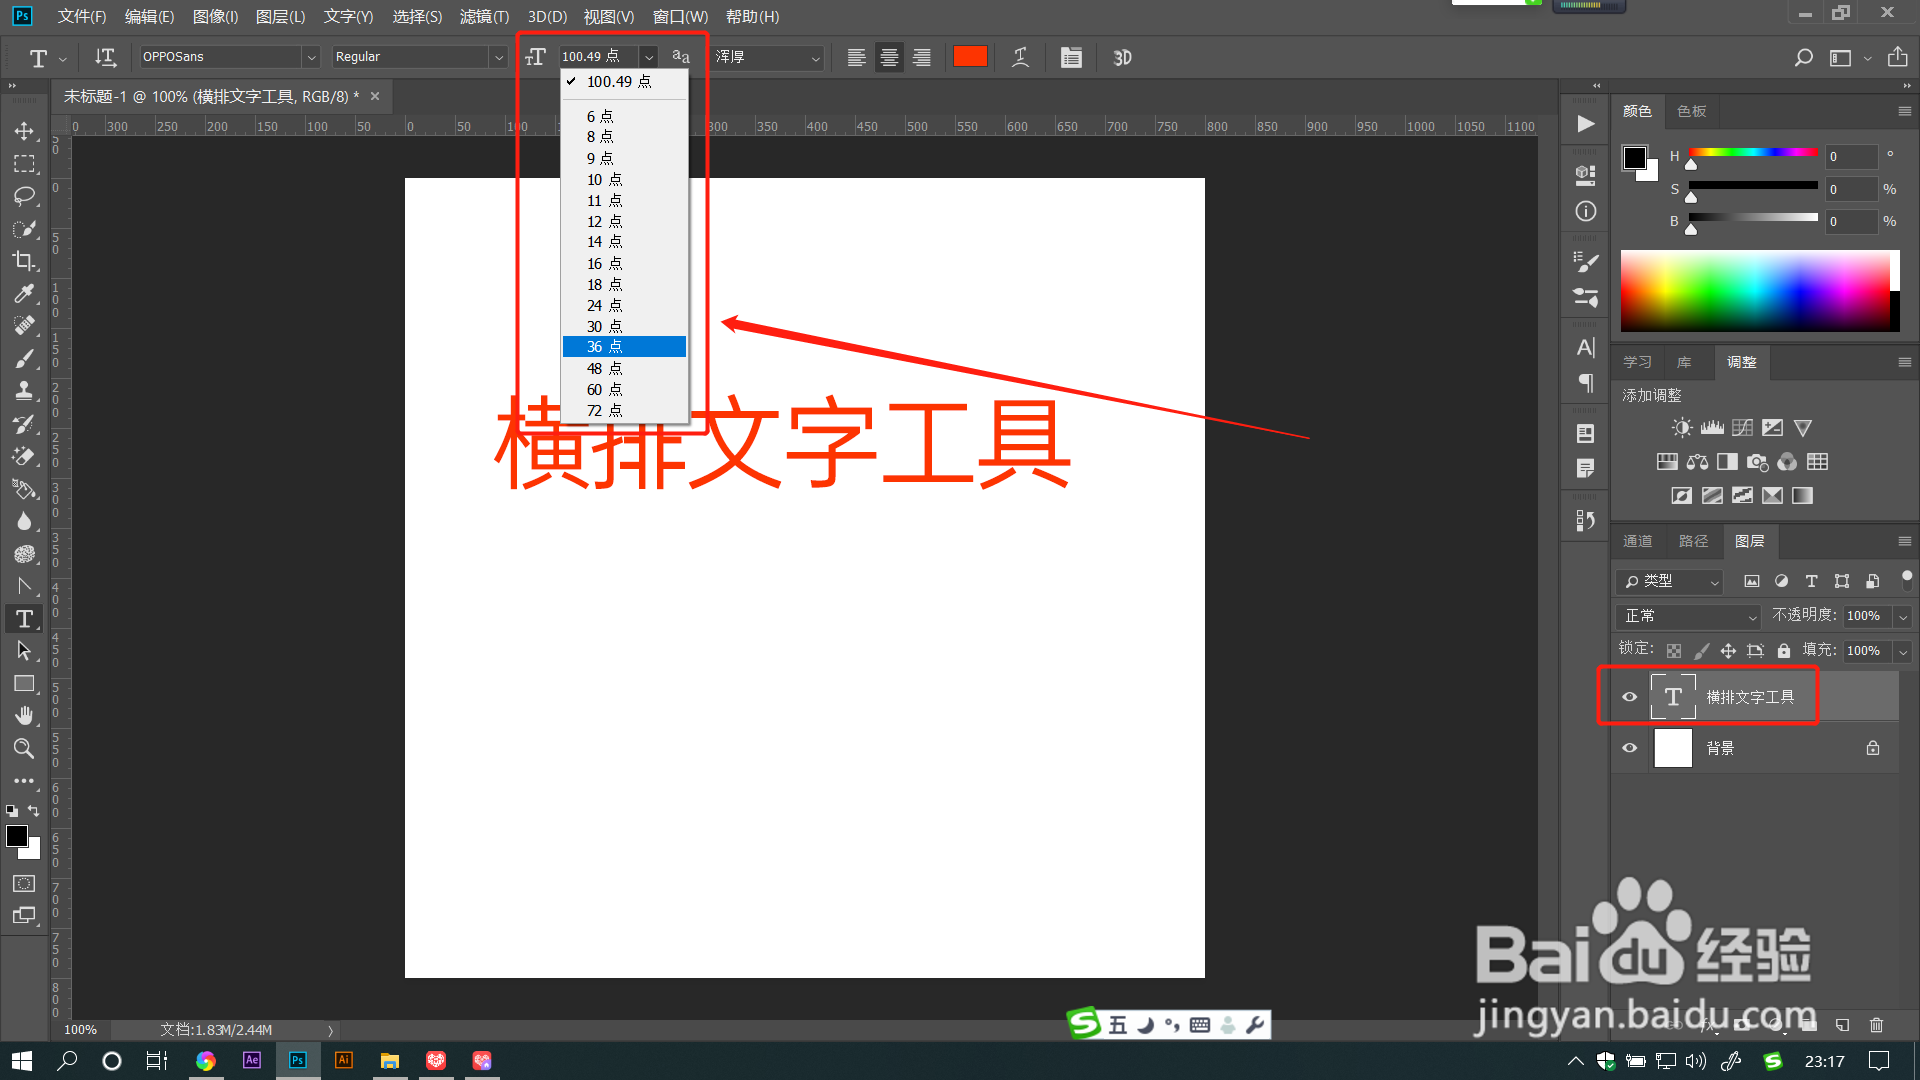This screenshot has height=1080, width=1920.
Task: Click center text alignment icon
Action: (889, 57)
